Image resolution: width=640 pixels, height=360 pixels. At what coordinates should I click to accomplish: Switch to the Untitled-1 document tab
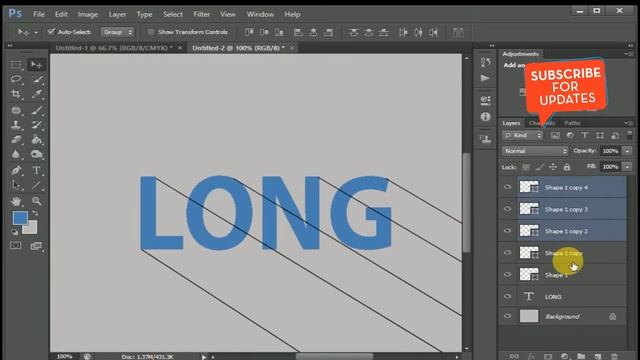114,48
